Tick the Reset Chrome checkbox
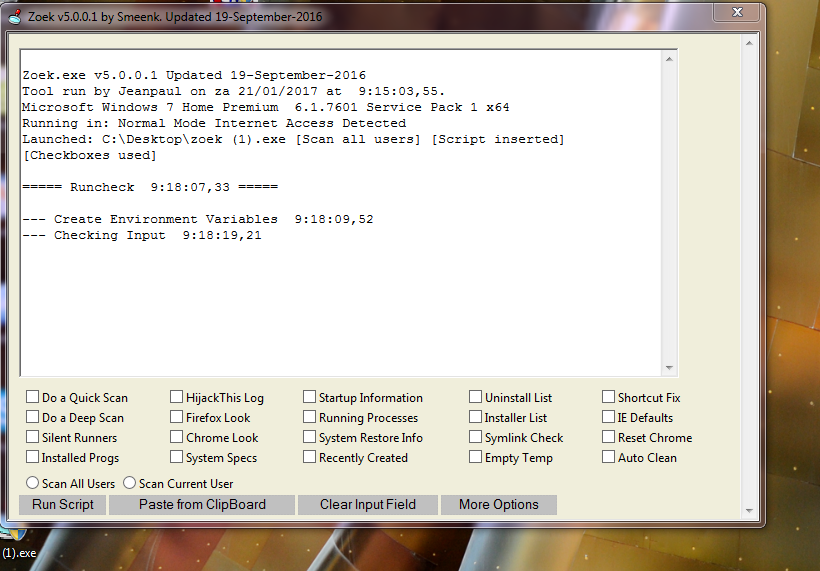Viewport: 820px width, 571px height. coord(608,437)
